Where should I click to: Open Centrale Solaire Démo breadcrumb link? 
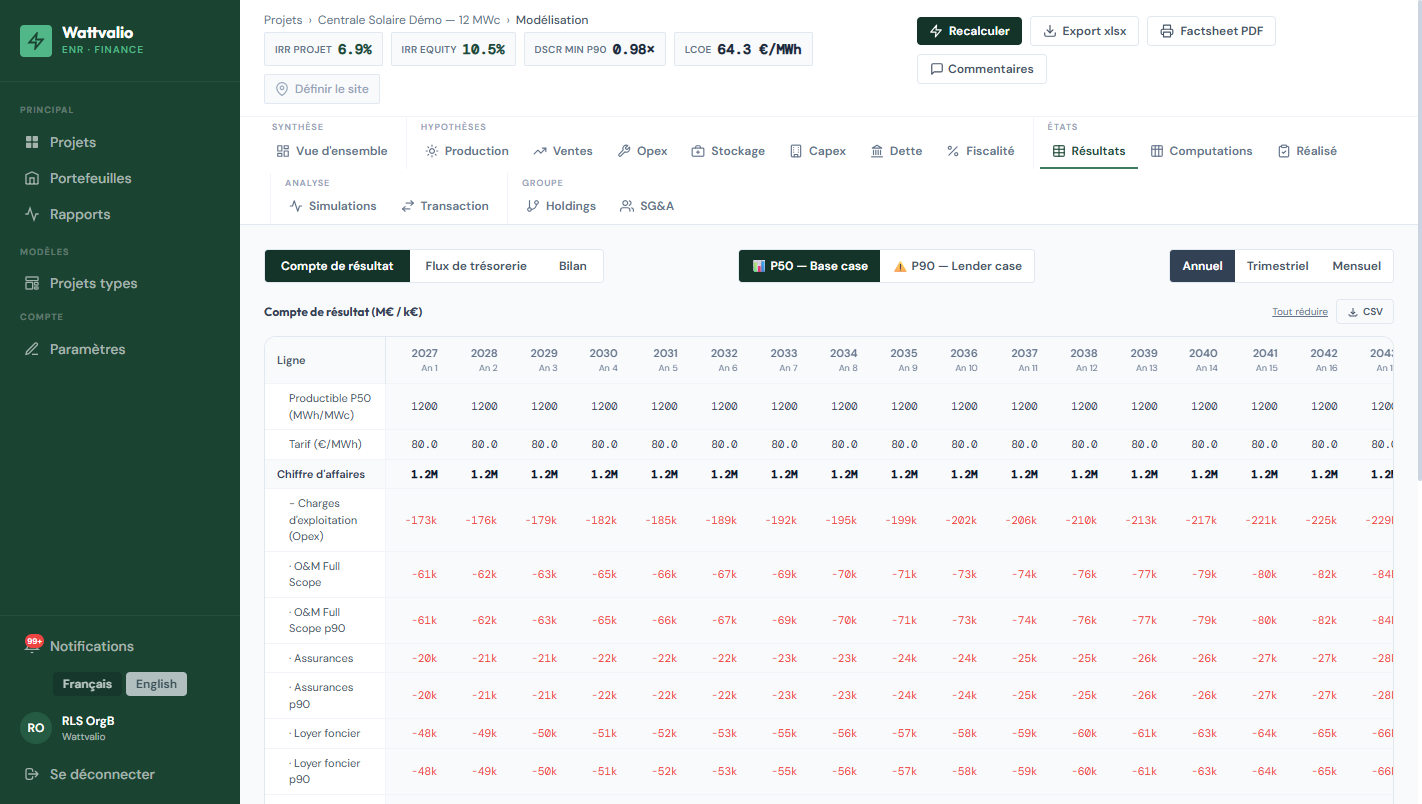click(x=411, y=20)
